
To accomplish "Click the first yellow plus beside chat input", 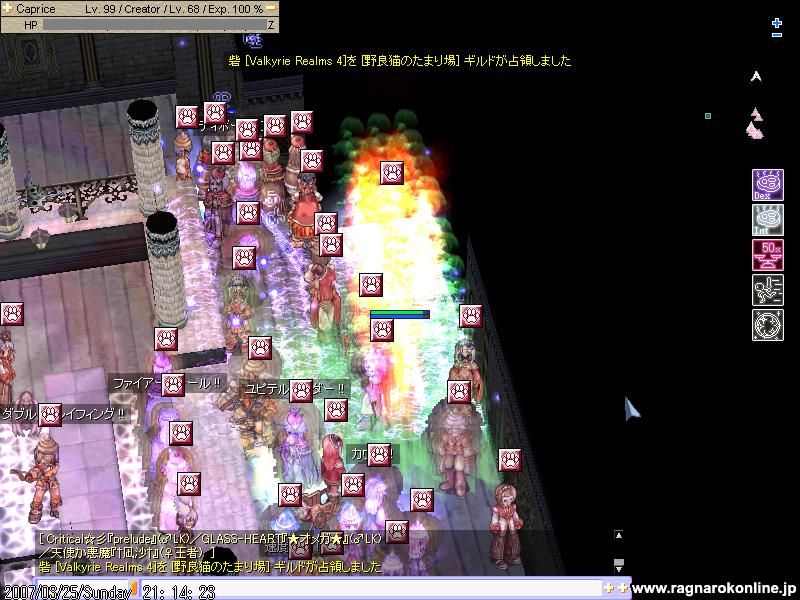I will pos(608,588).
